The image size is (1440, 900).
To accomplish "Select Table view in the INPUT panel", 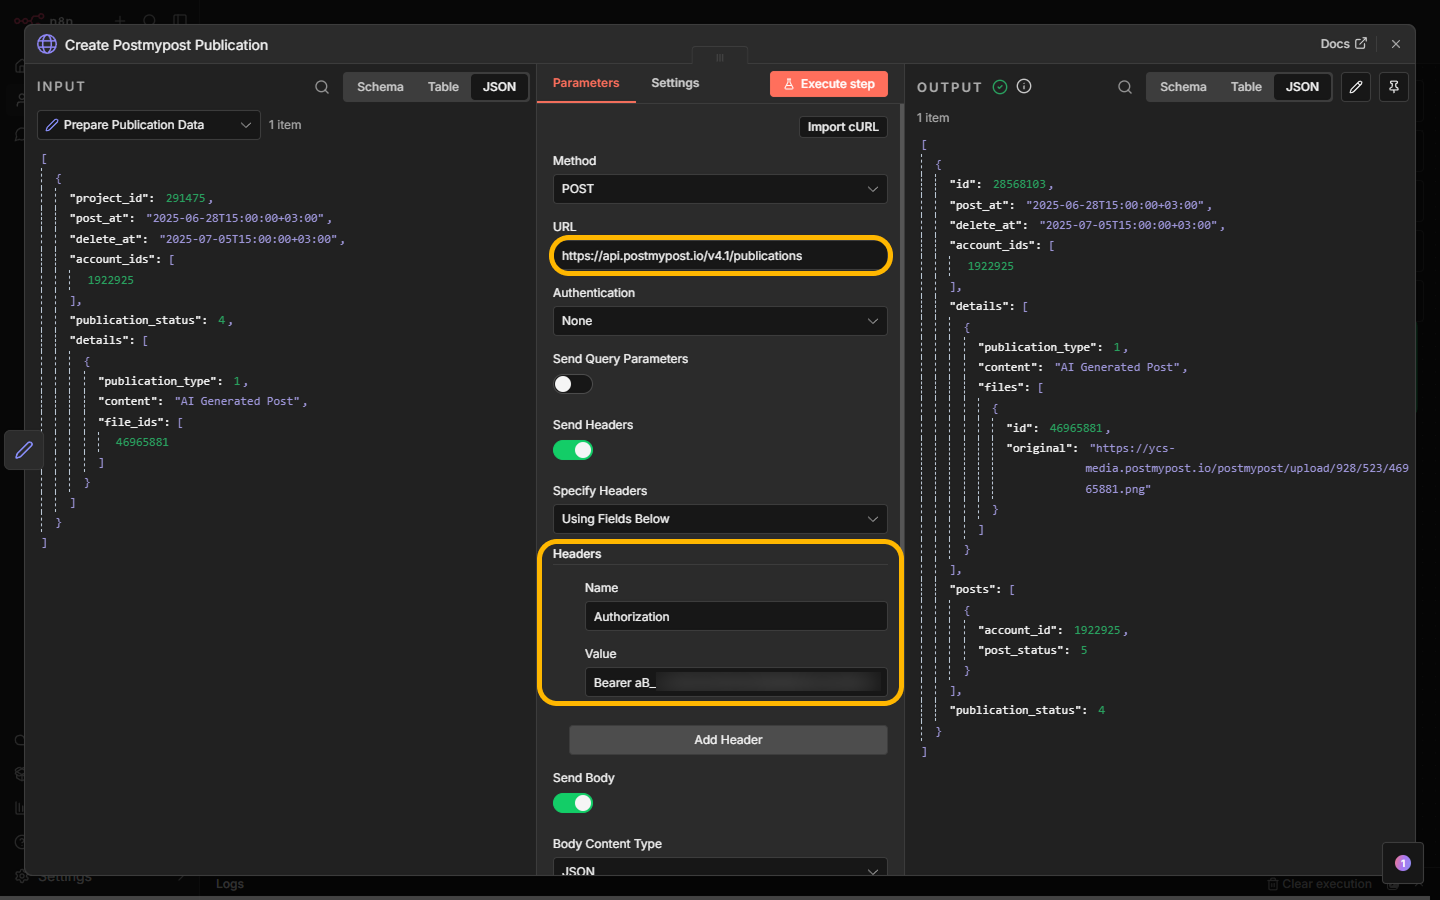I will 443,87.
